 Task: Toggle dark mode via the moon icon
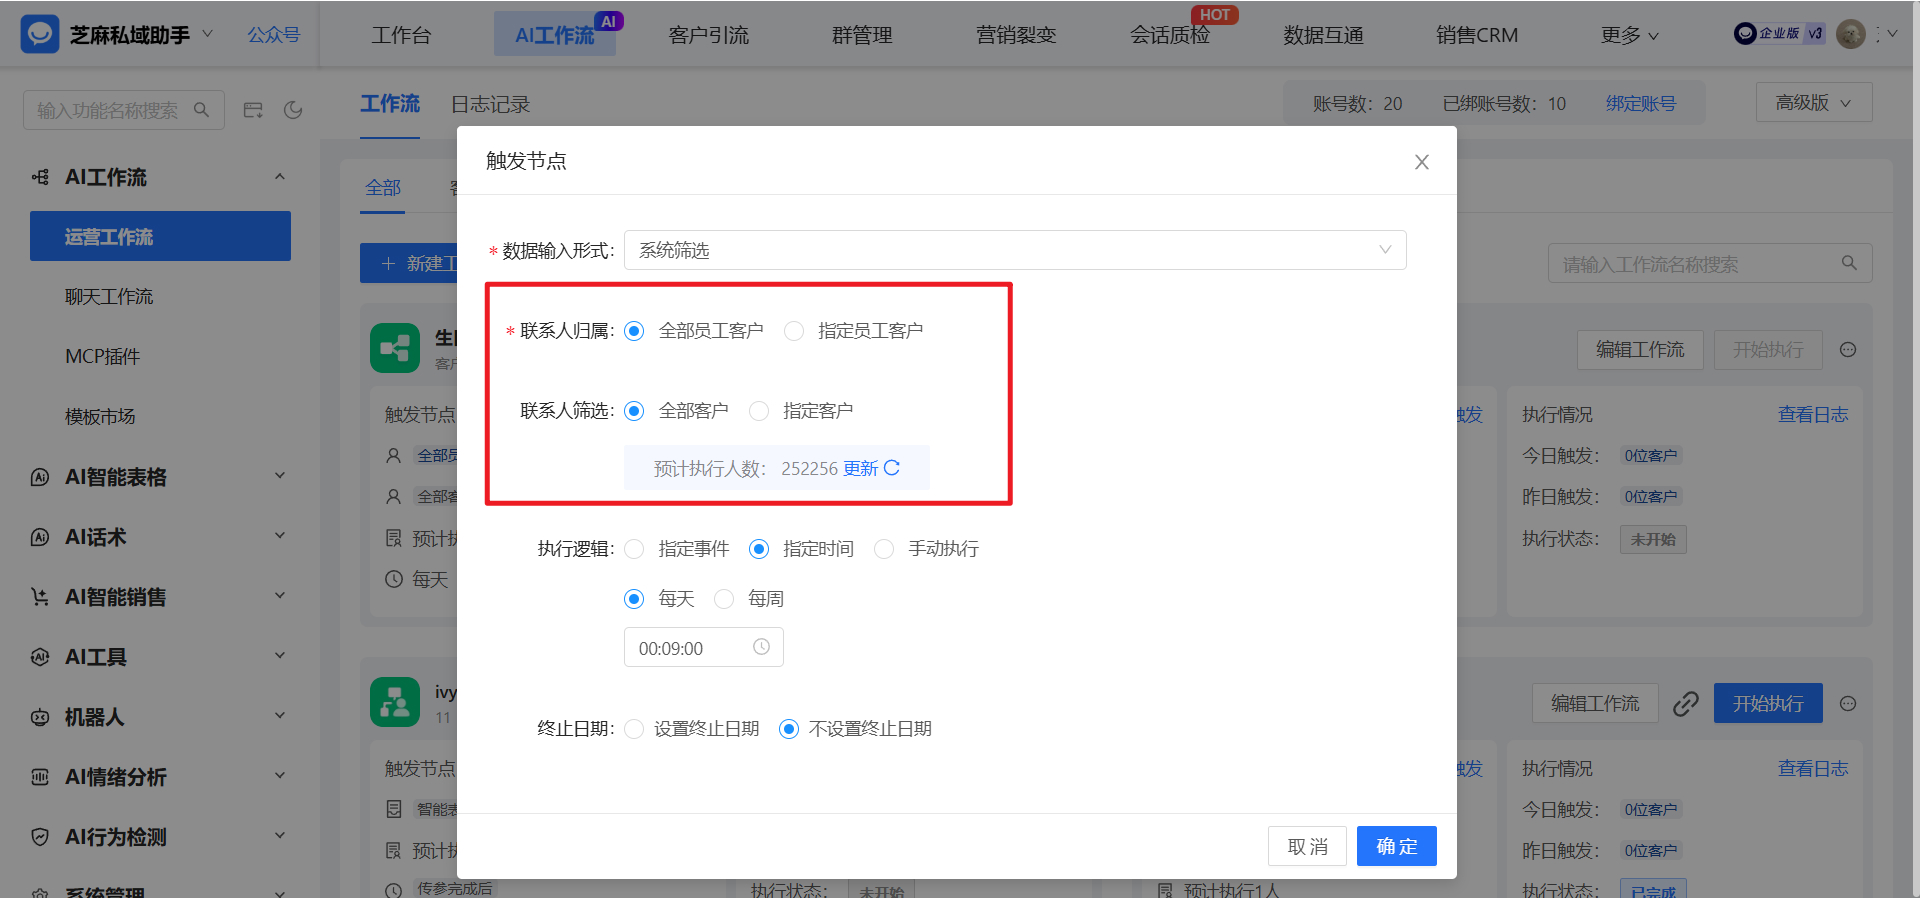click(x=293, y=110)
